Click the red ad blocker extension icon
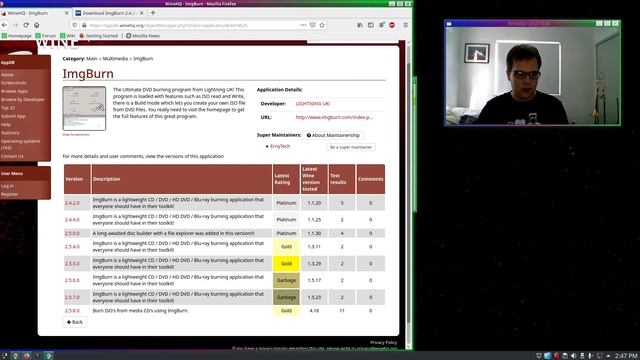Viewport: 640px width, 360px height. pyautogui.click(x=392, y=25)
